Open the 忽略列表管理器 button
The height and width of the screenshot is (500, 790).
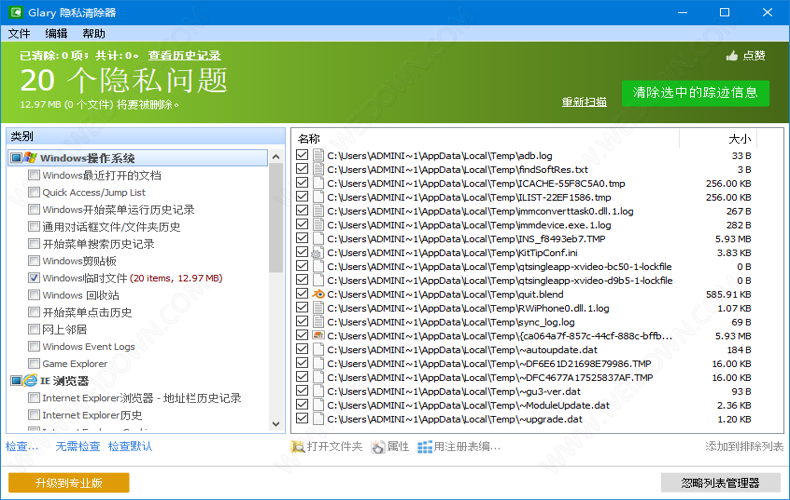[720, 483]
